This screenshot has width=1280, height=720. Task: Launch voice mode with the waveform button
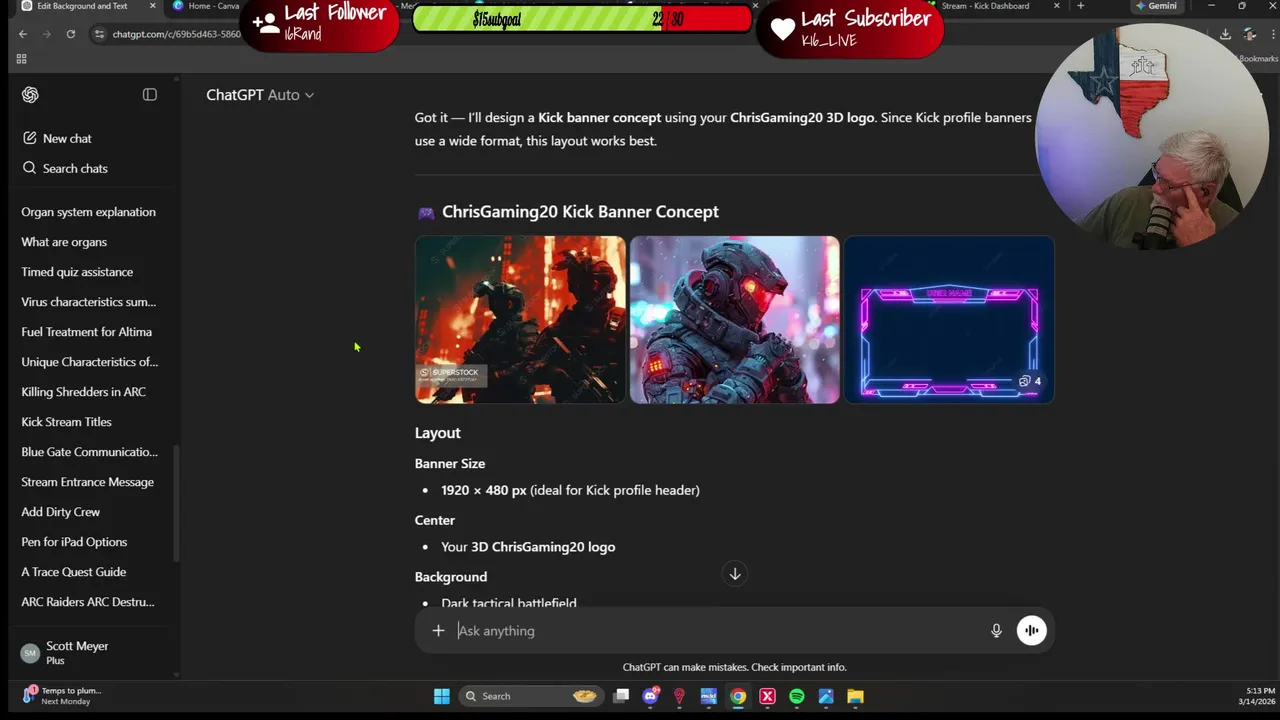point(1031,631)
